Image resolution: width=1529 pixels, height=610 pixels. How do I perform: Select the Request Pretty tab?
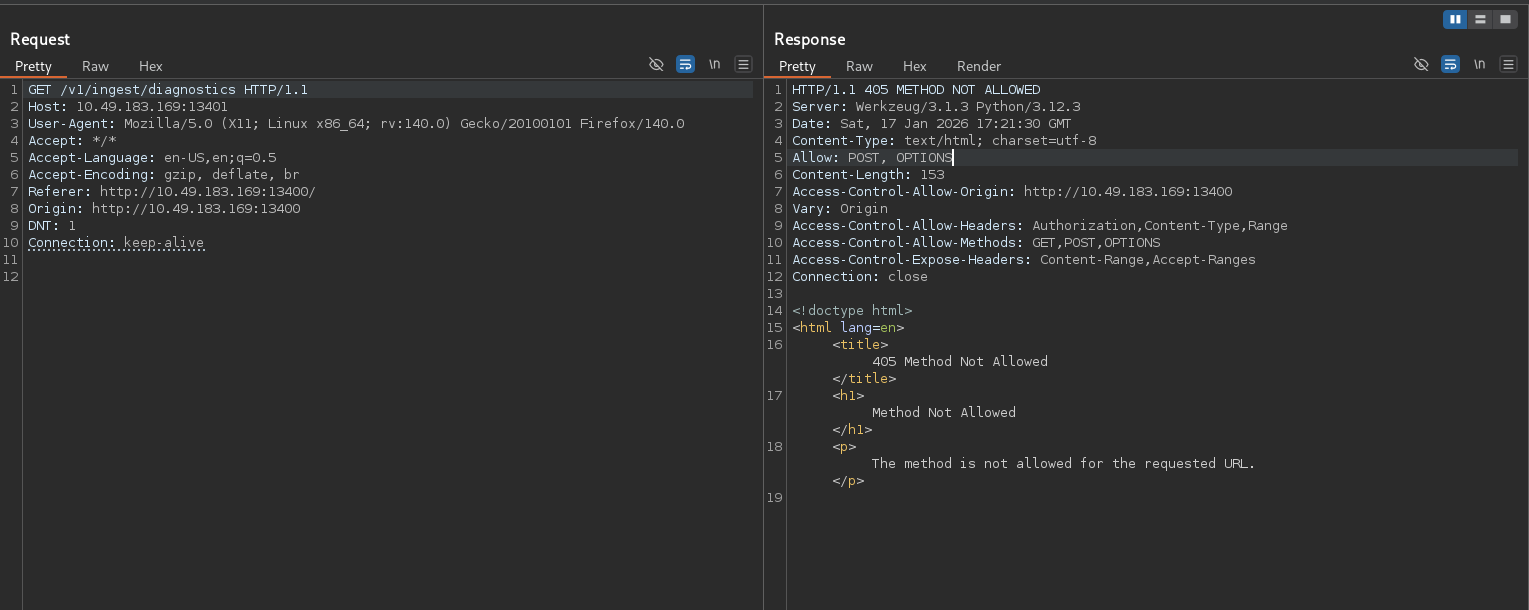(x=33, y=66)
